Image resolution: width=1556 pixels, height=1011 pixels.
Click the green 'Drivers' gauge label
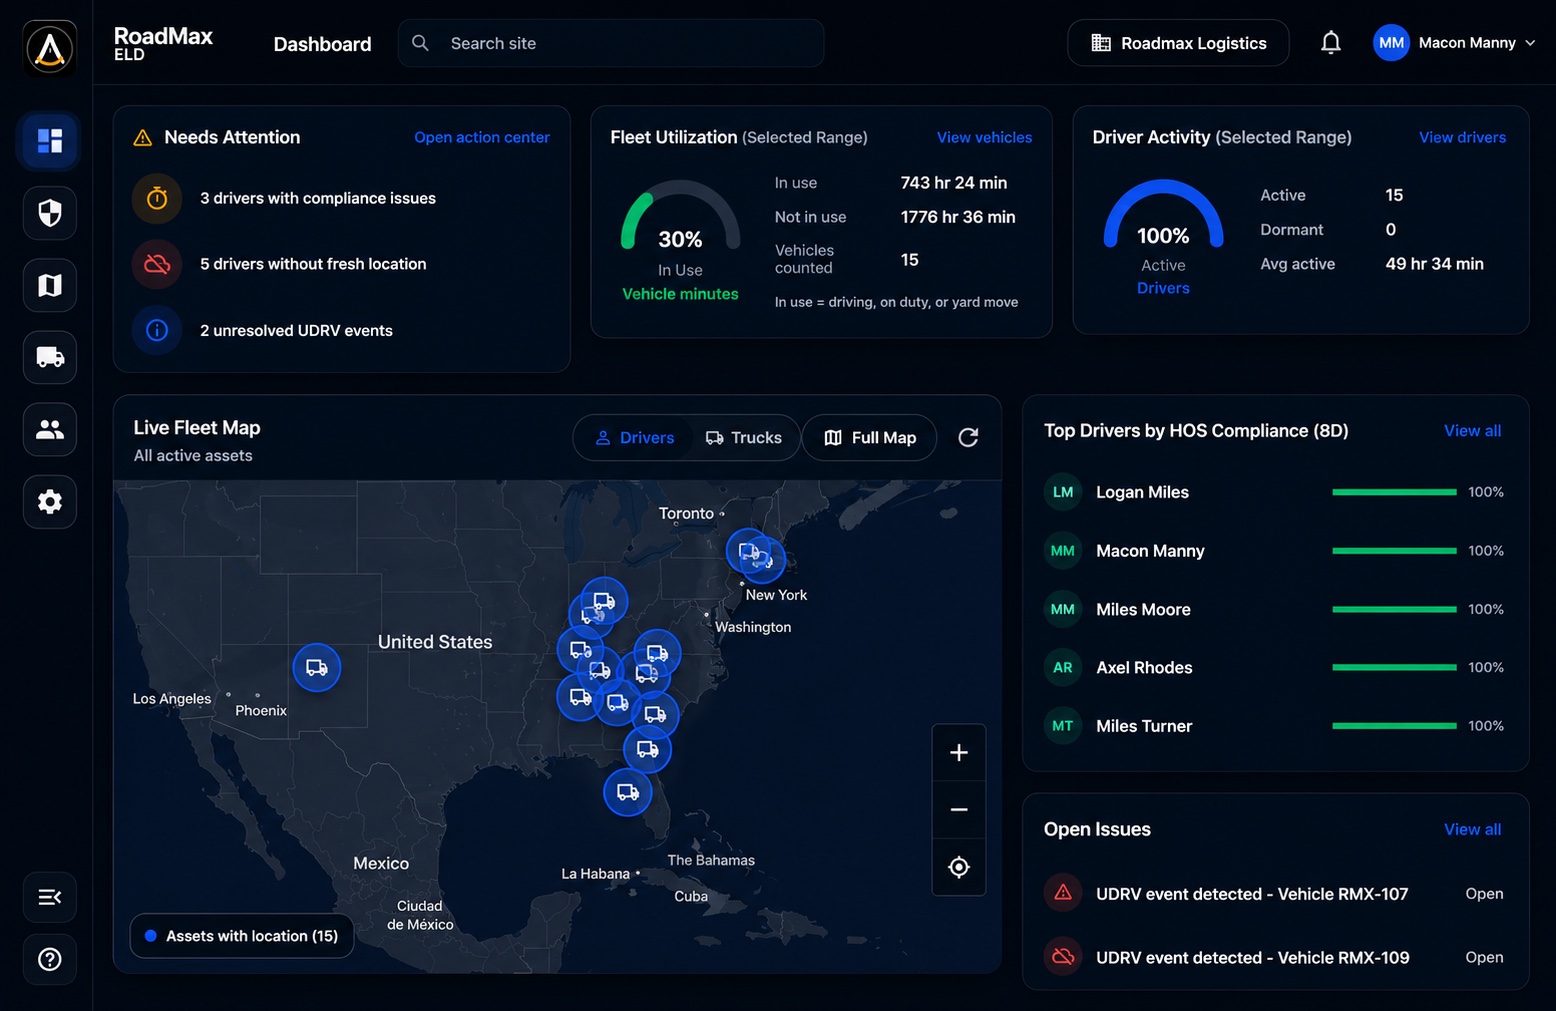pos(1163,288)
